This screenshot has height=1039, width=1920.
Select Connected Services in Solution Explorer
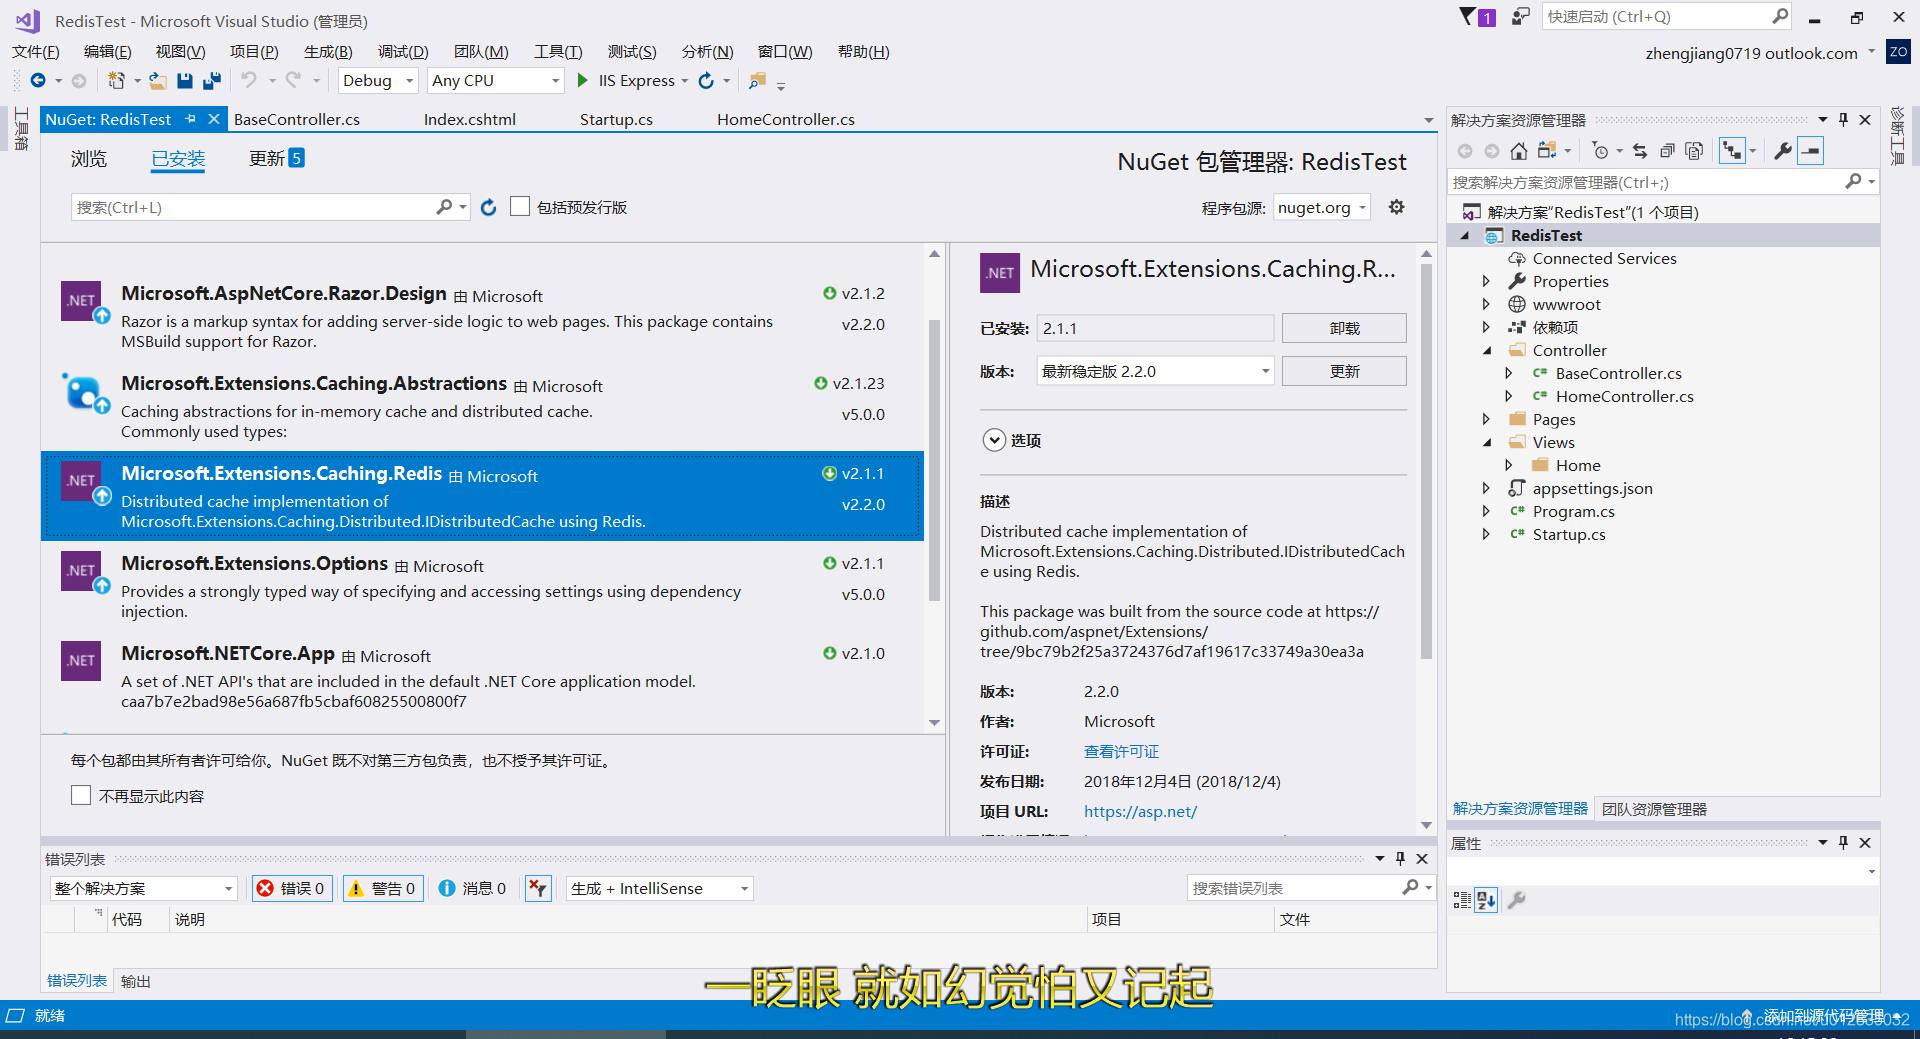click(1604, 258)
